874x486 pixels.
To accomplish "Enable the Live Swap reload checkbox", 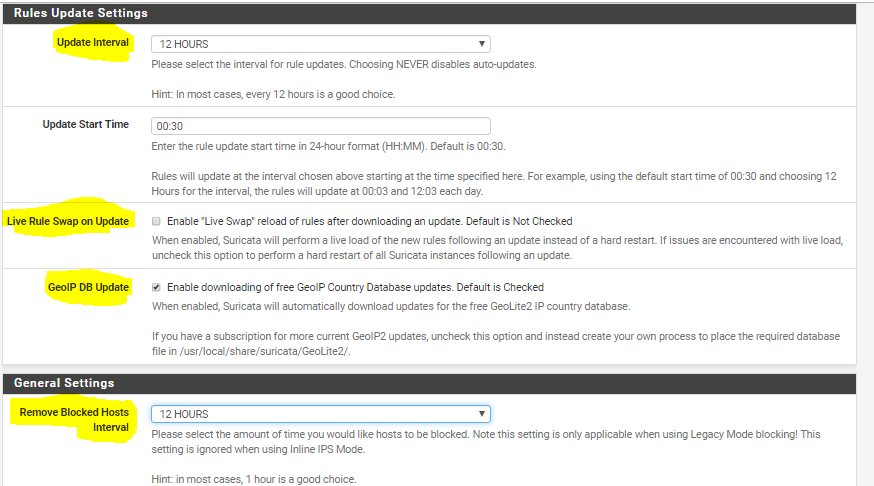I will [x=156, y=221].
